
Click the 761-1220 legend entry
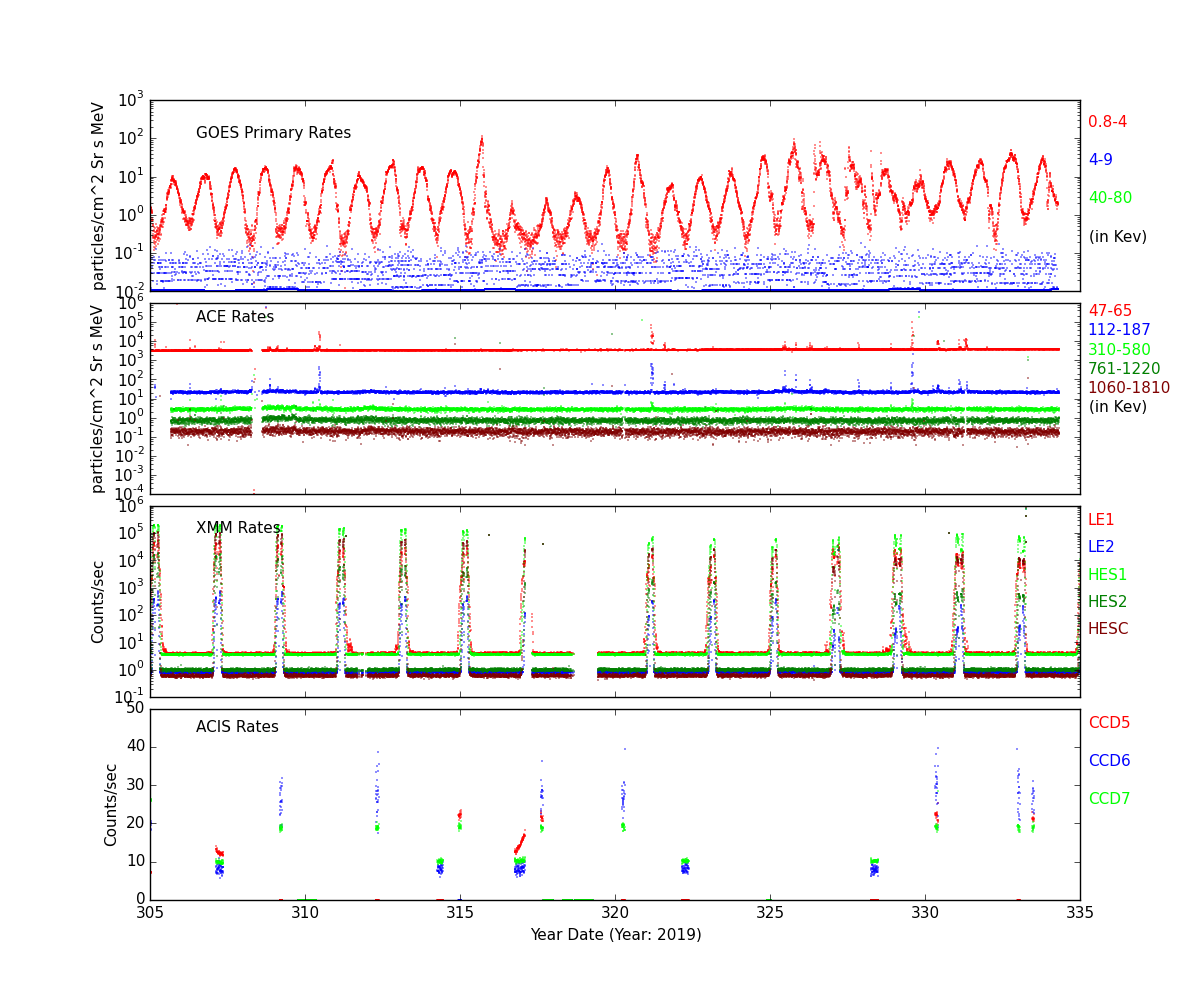pyautogui.click(x=1123, y=369)
